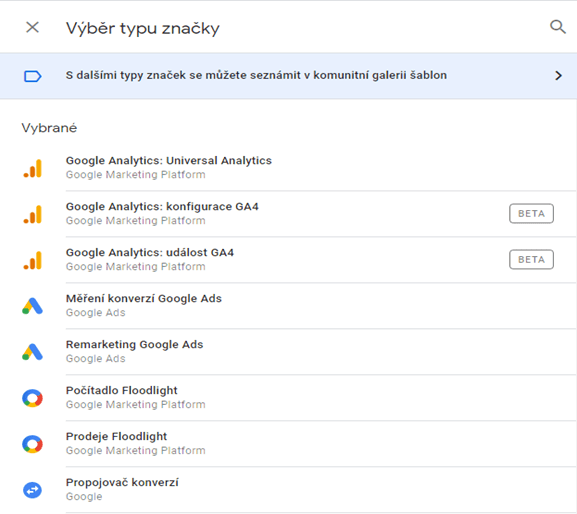Screen dimensions: 577x514
Task: Click Google Ads logo for Měření konverzí
Action: coord(32,306)
